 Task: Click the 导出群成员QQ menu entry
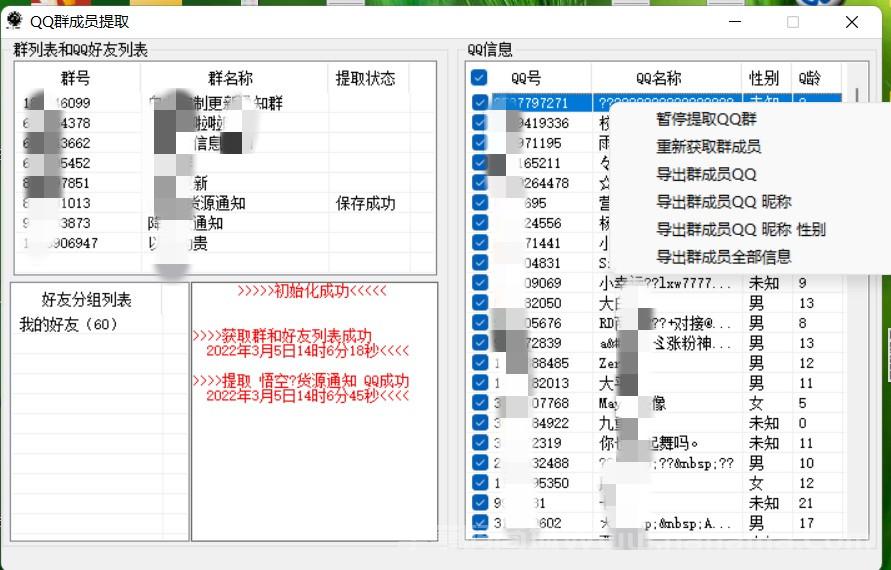706,174
